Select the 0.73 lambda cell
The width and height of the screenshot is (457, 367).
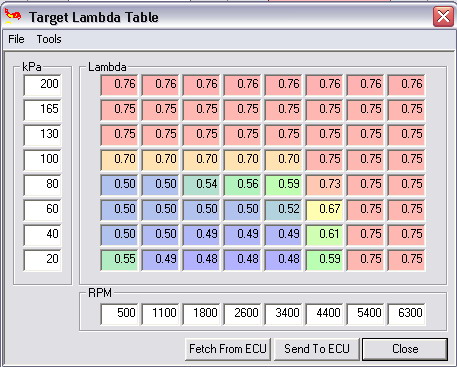324,185
